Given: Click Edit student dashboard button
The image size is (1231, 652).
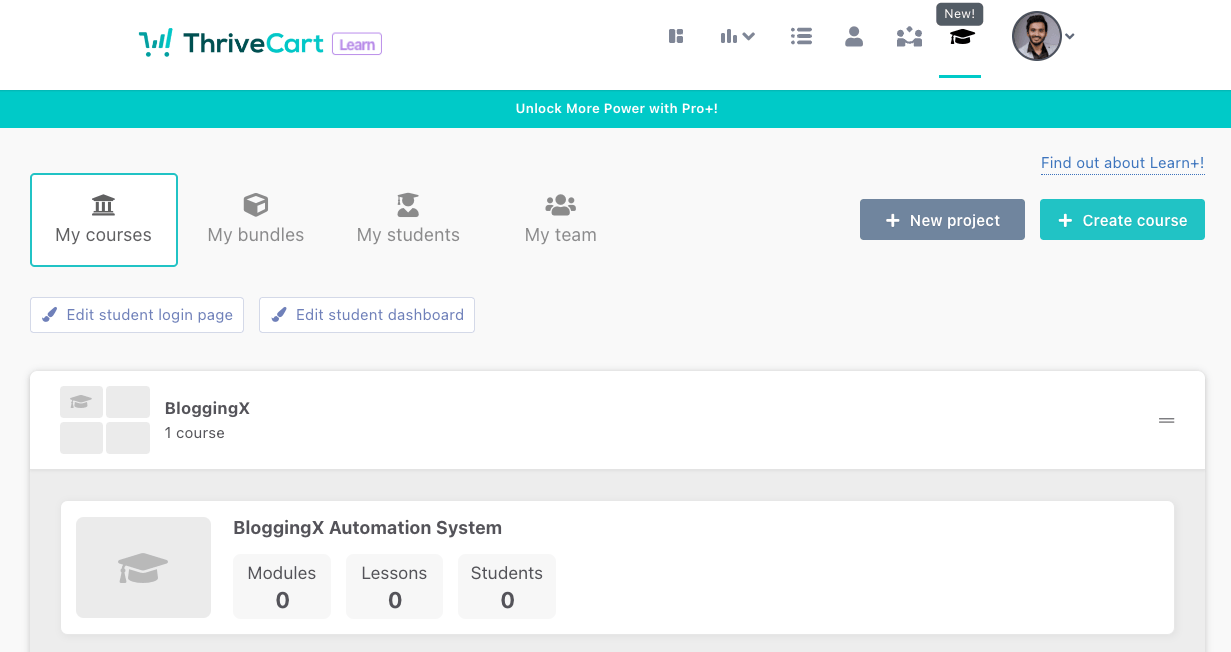Looking at the screenshot, I should pos(367,314).
